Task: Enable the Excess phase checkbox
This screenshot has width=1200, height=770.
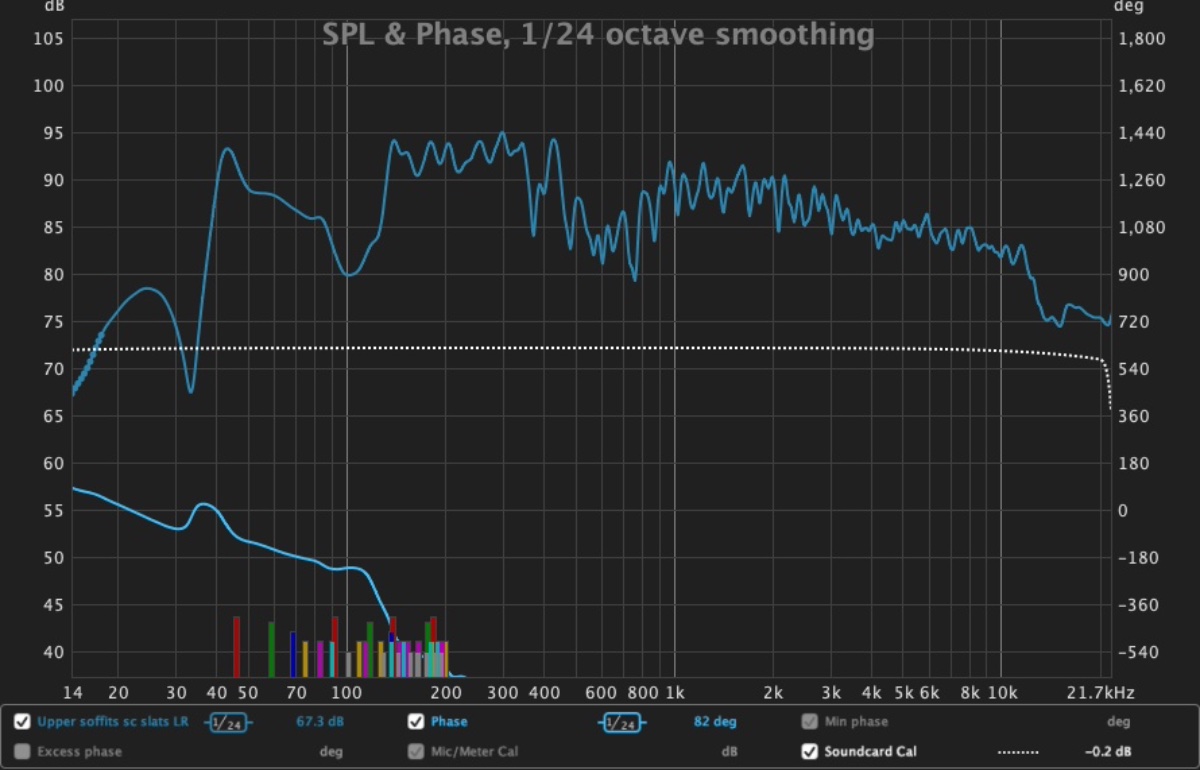Action: pos(22,752)
